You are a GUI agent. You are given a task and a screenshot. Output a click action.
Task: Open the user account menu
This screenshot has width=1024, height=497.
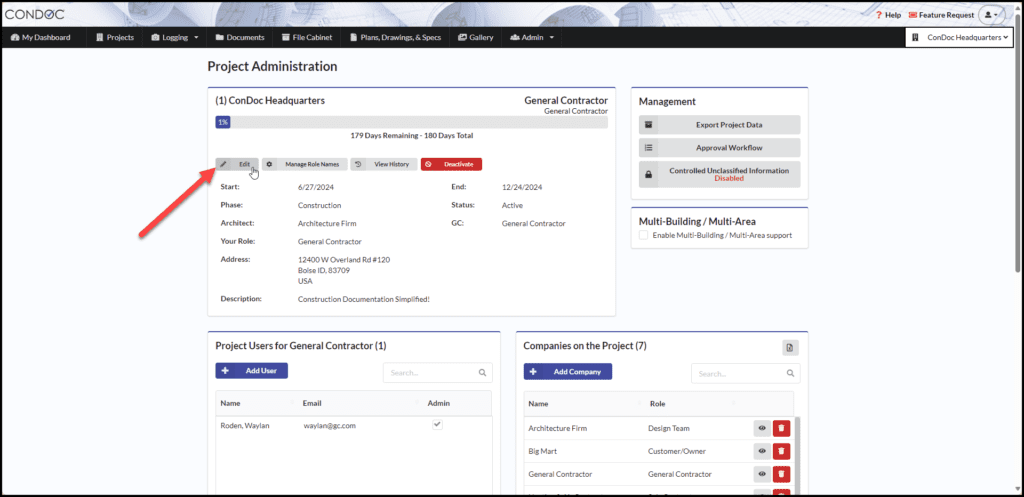[991, 14]
